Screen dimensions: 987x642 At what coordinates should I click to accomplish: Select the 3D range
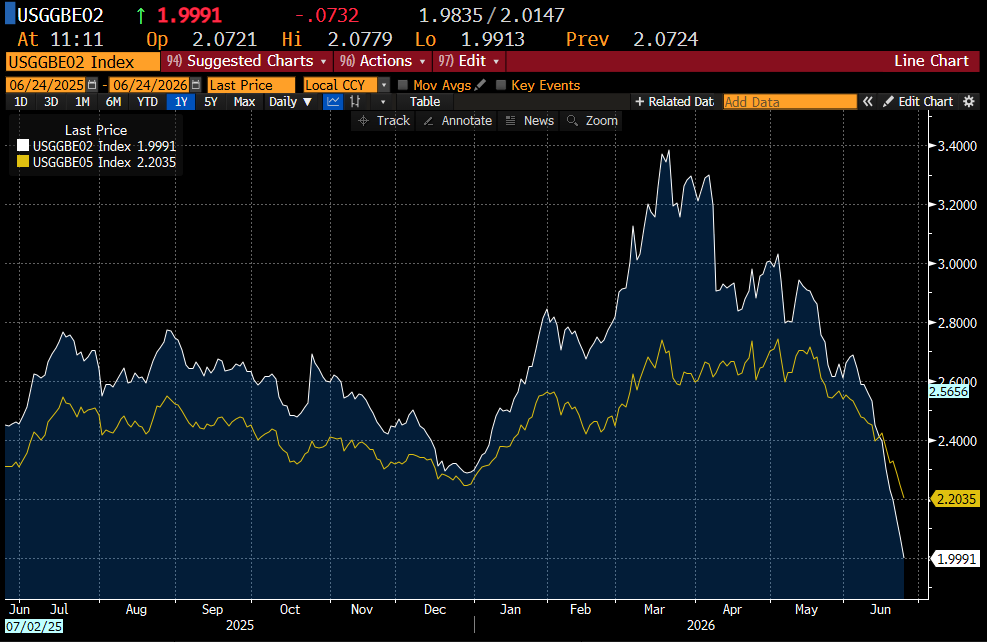(51, 101)
